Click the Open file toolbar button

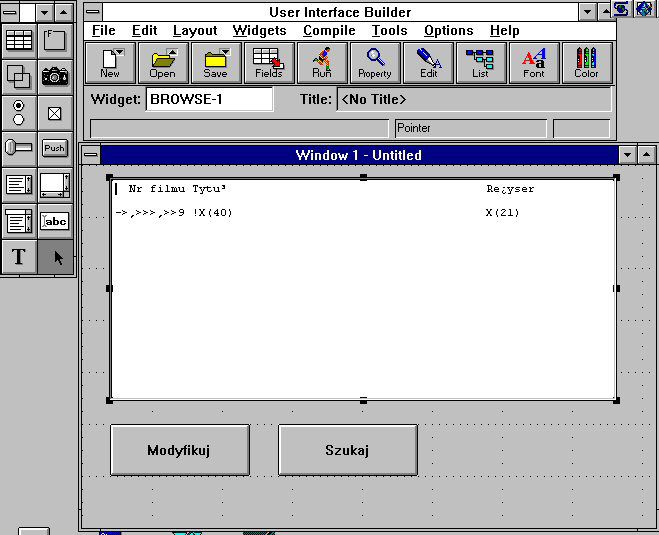point(163,62)
